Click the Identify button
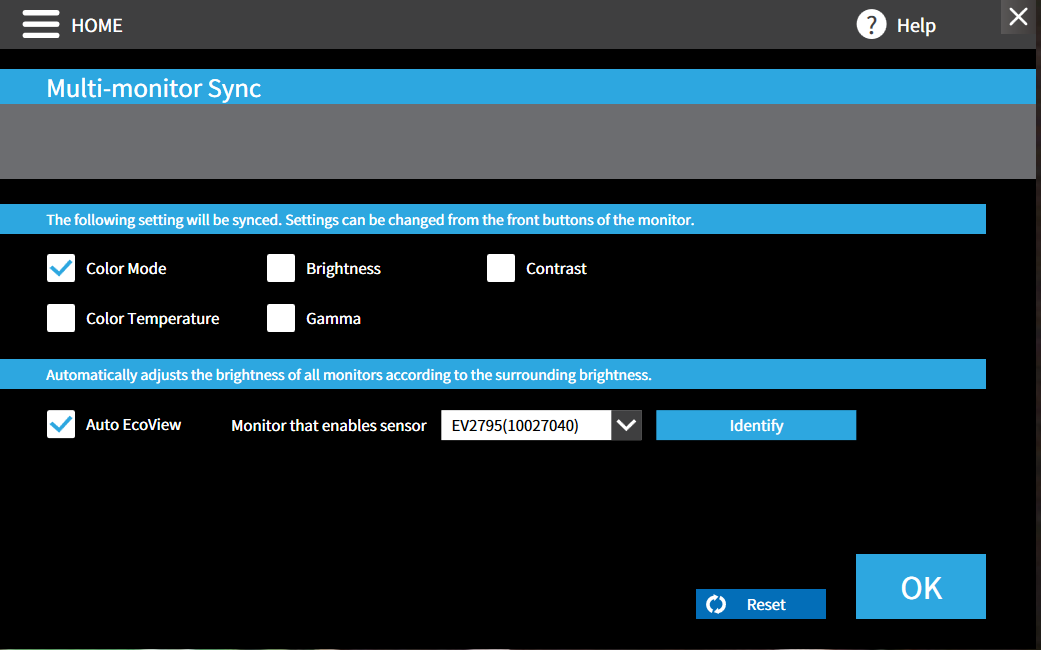 tap(756, 425)
